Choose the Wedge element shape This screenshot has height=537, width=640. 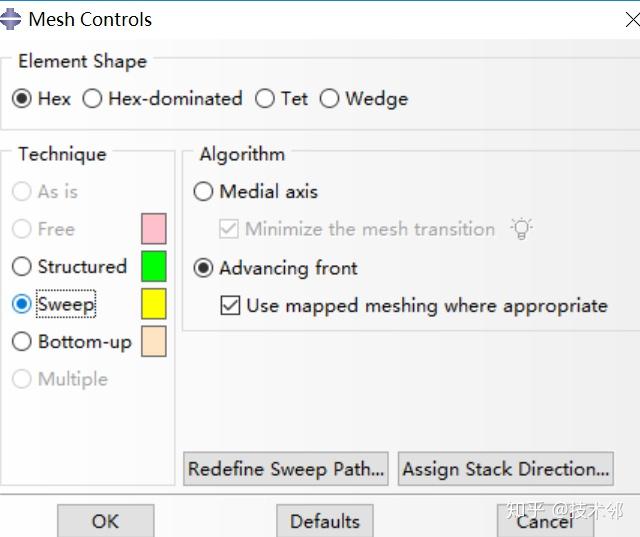tap(330, 99)
